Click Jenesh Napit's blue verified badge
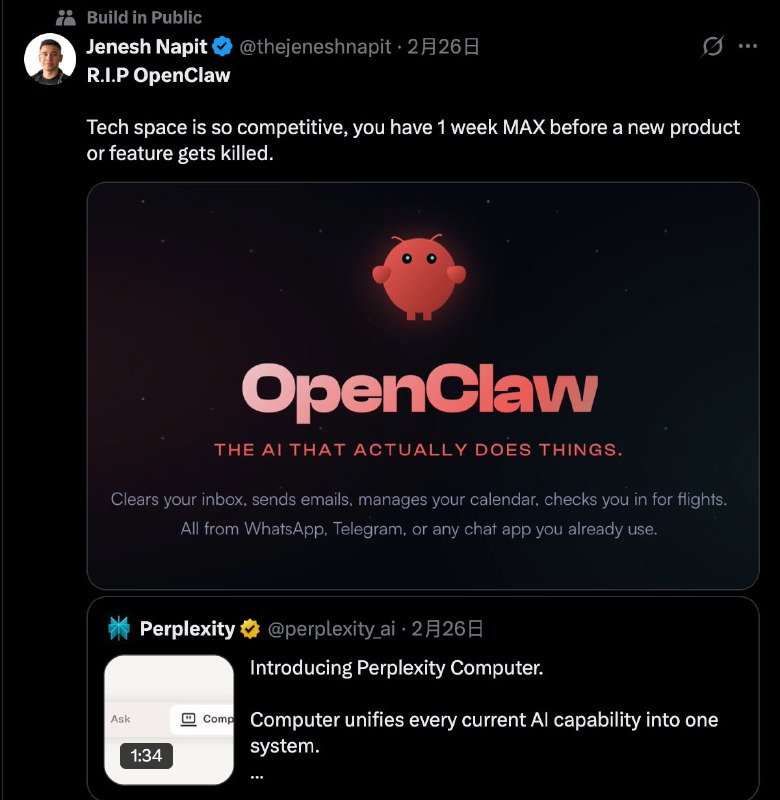The height and width of the screenshot is (800, 780). click(x=222, y=47)
